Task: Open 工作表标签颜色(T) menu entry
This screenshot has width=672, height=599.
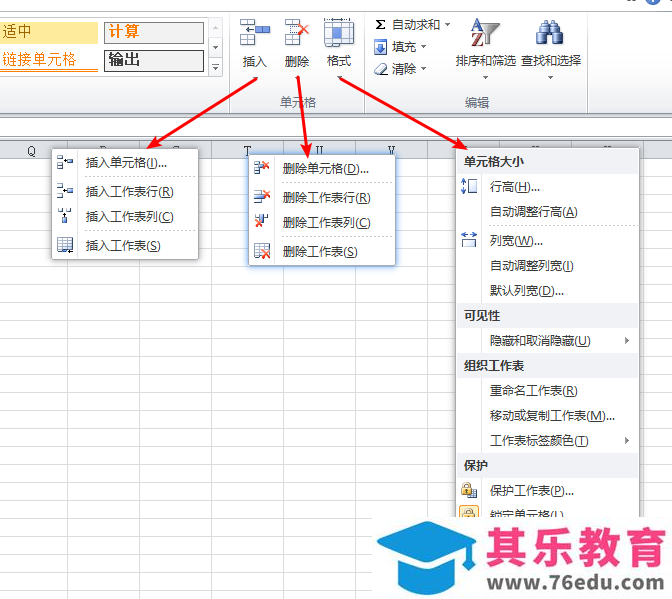Action: 548,440
